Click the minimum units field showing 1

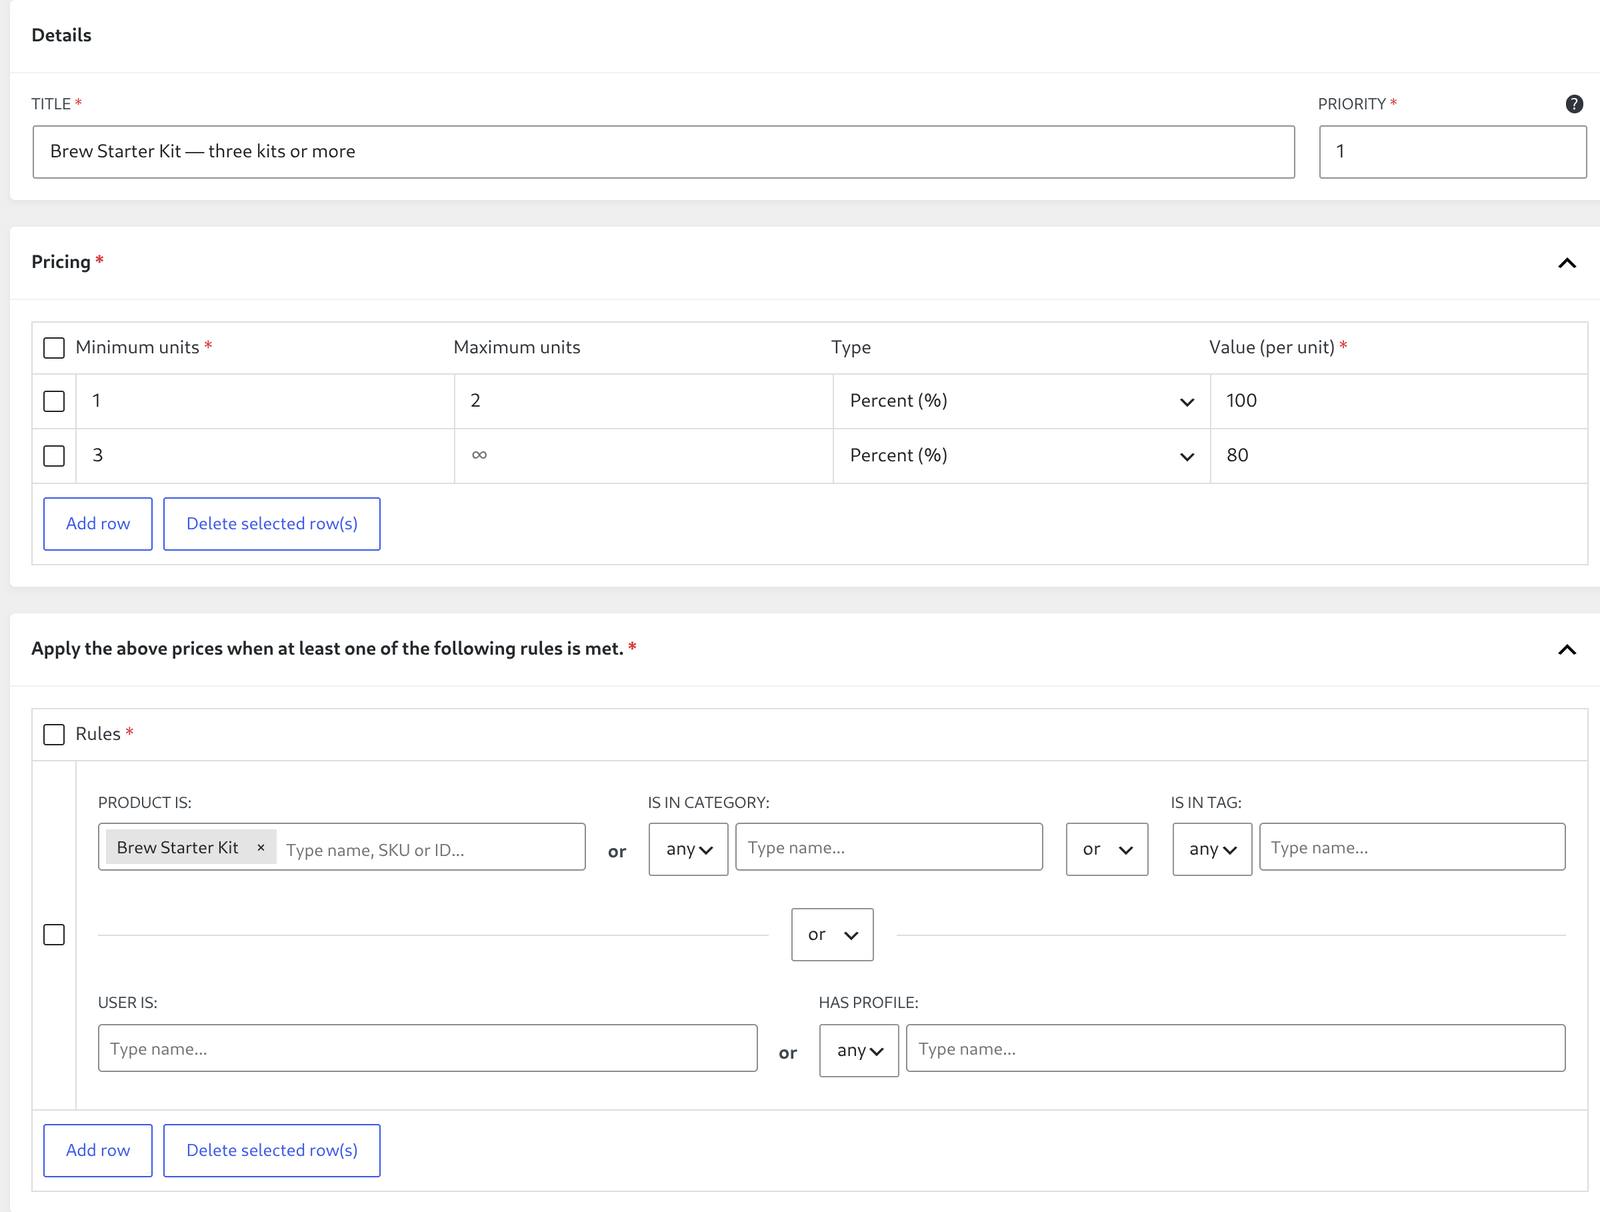[265, 401]
